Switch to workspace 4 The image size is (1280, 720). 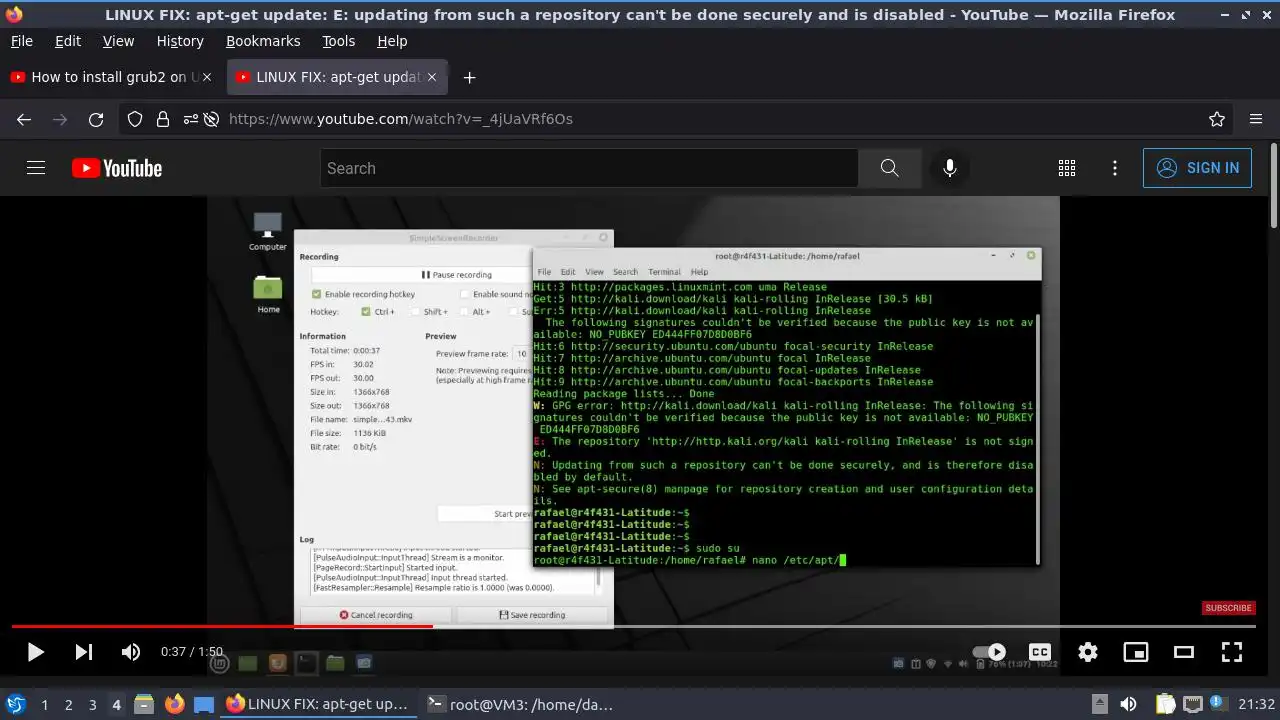click(117, 704)
